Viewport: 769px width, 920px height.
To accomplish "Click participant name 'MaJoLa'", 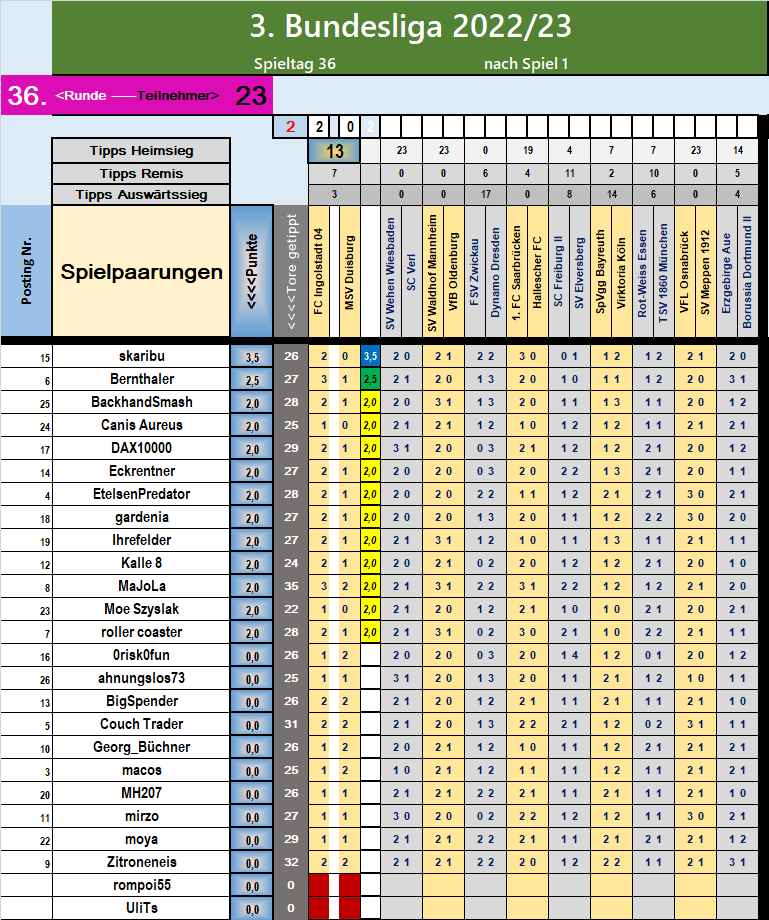I will point(141,586).
